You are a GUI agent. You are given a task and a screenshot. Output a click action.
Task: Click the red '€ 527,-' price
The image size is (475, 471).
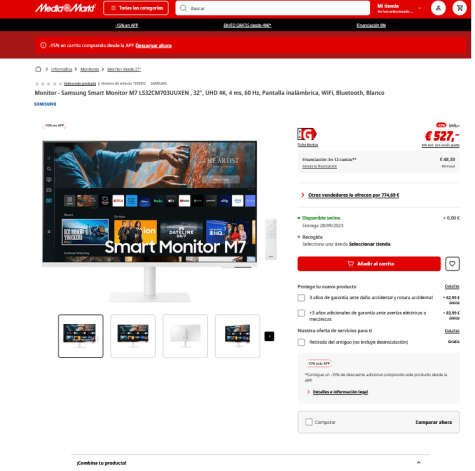click(442, 136)
